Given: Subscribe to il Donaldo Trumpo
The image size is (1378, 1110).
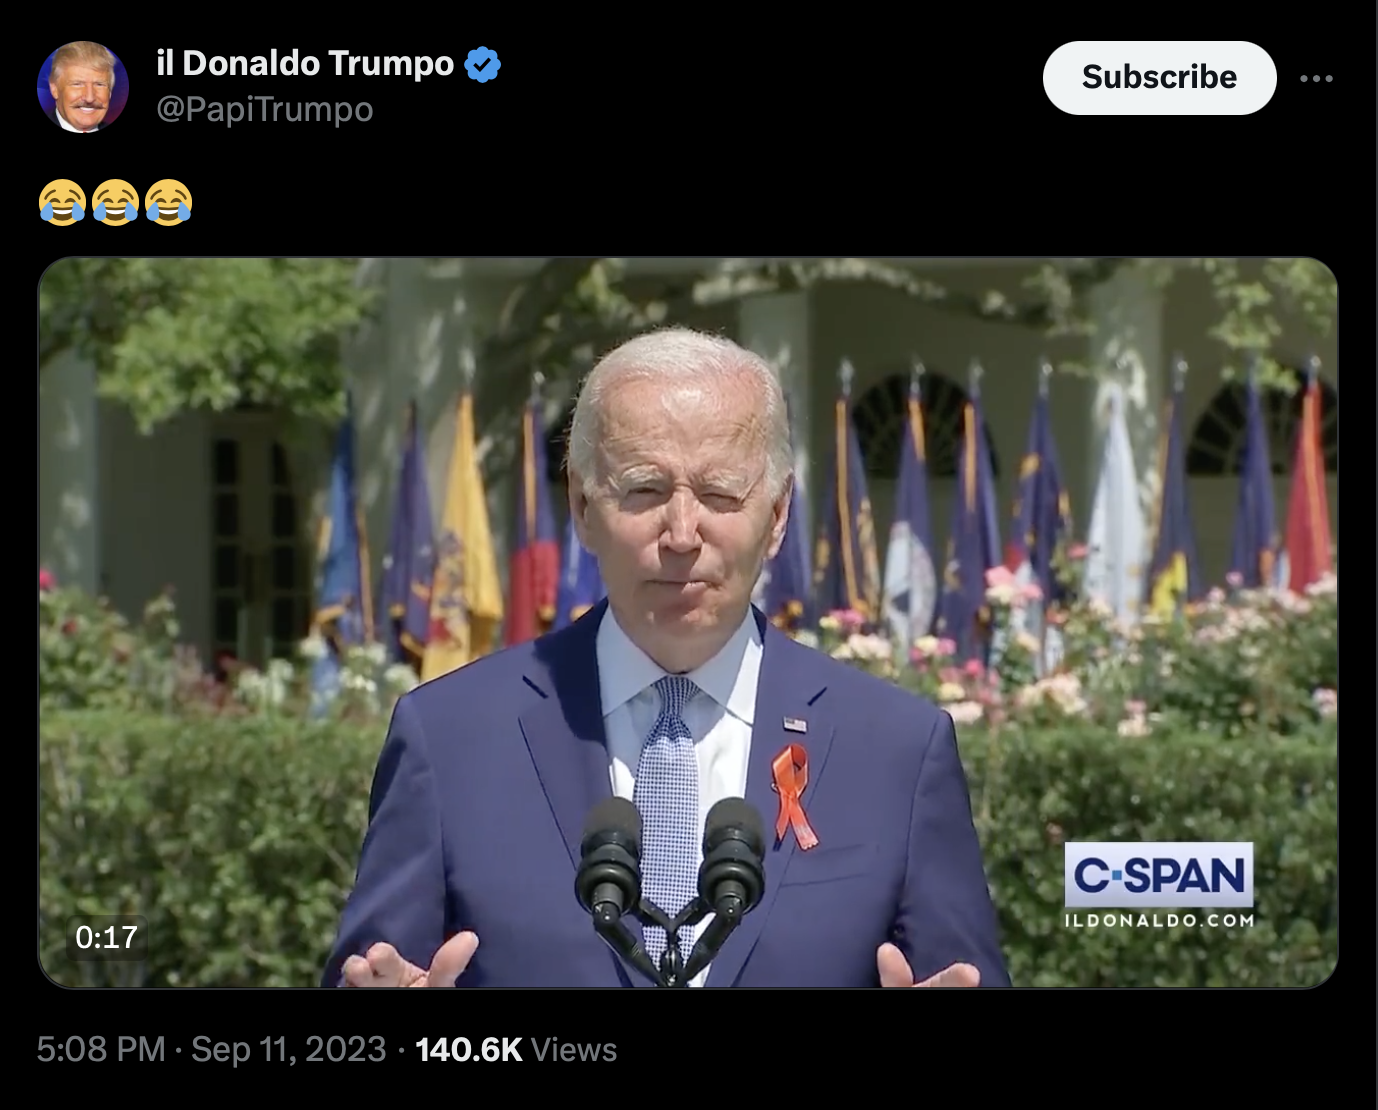Looking at the screenshot, I should click(x=1159, y=77).
